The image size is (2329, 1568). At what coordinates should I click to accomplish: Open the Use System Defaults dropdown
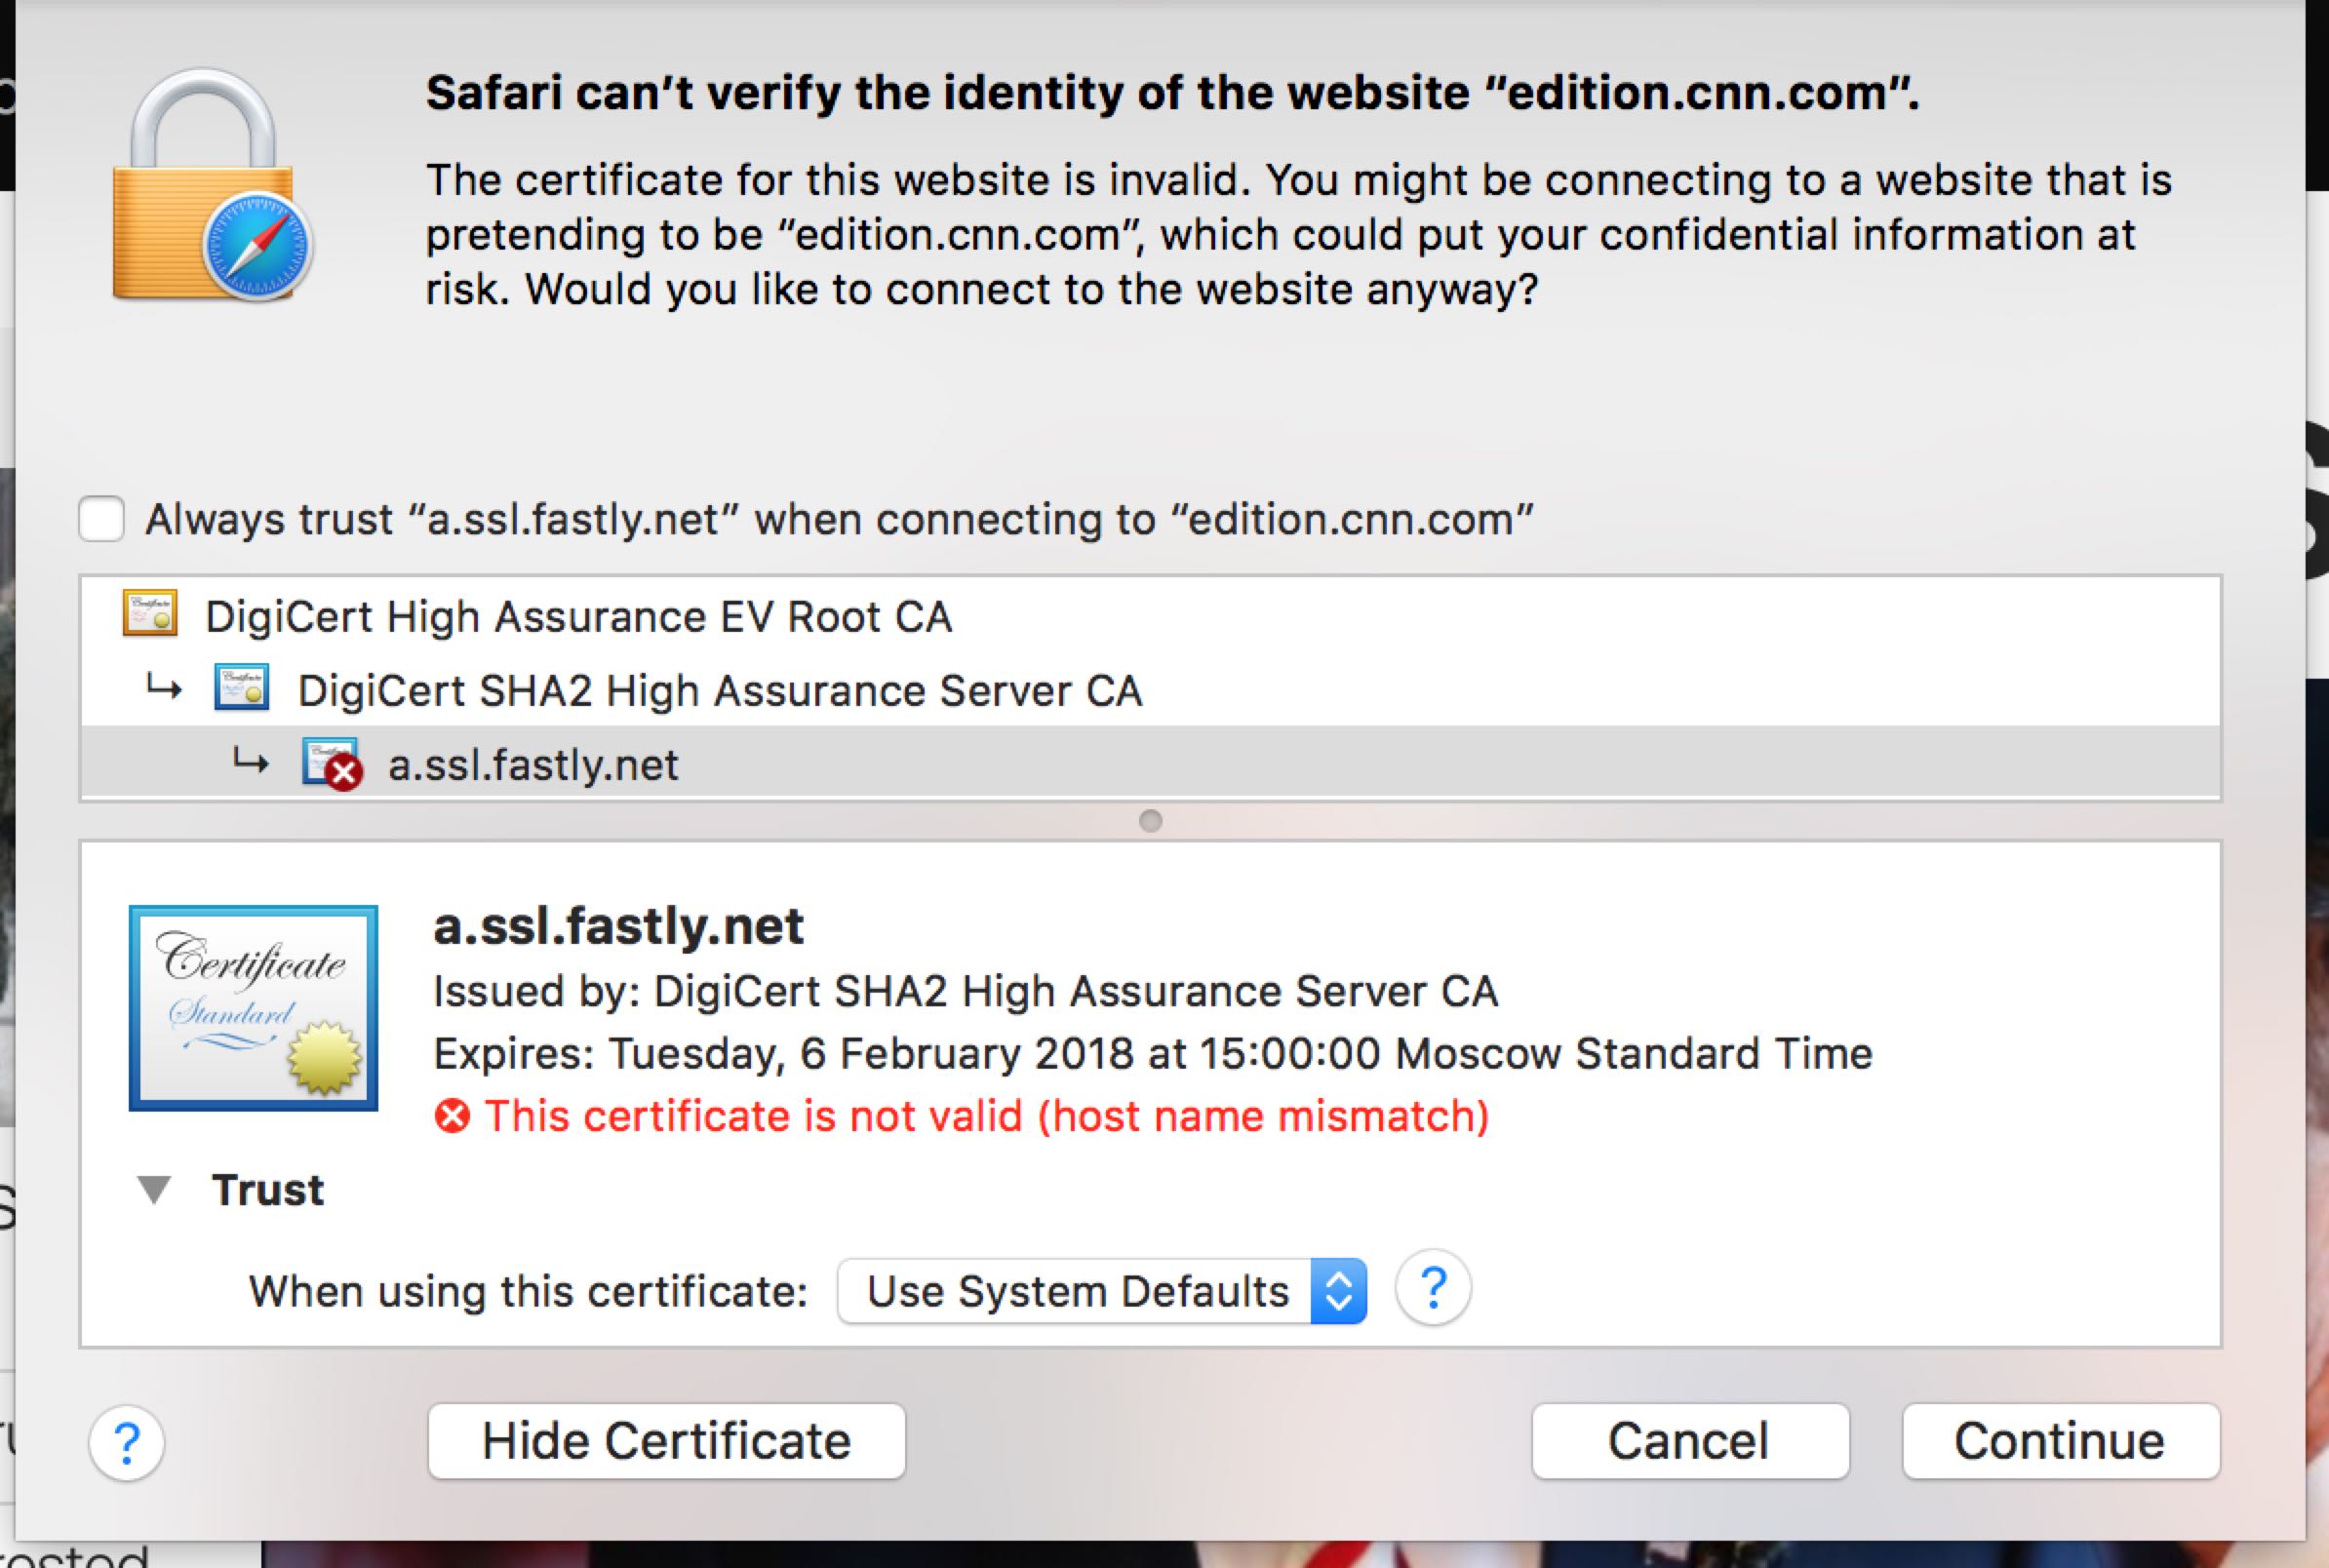point(1102,1291)
